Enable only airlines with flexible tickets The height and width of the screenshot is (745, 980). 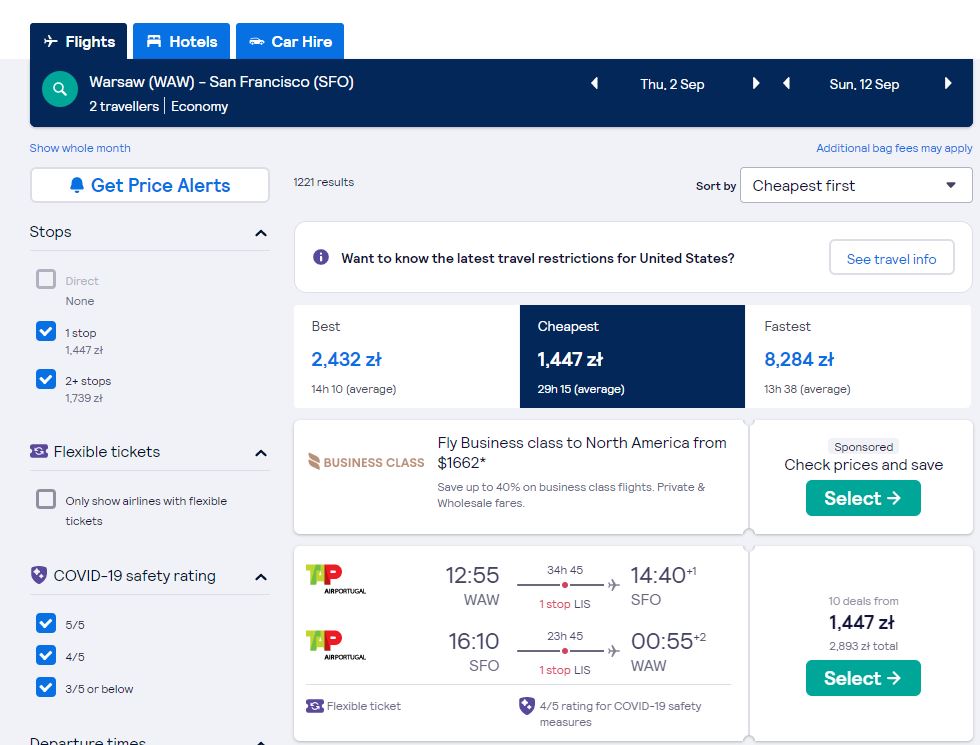[46, 499]
